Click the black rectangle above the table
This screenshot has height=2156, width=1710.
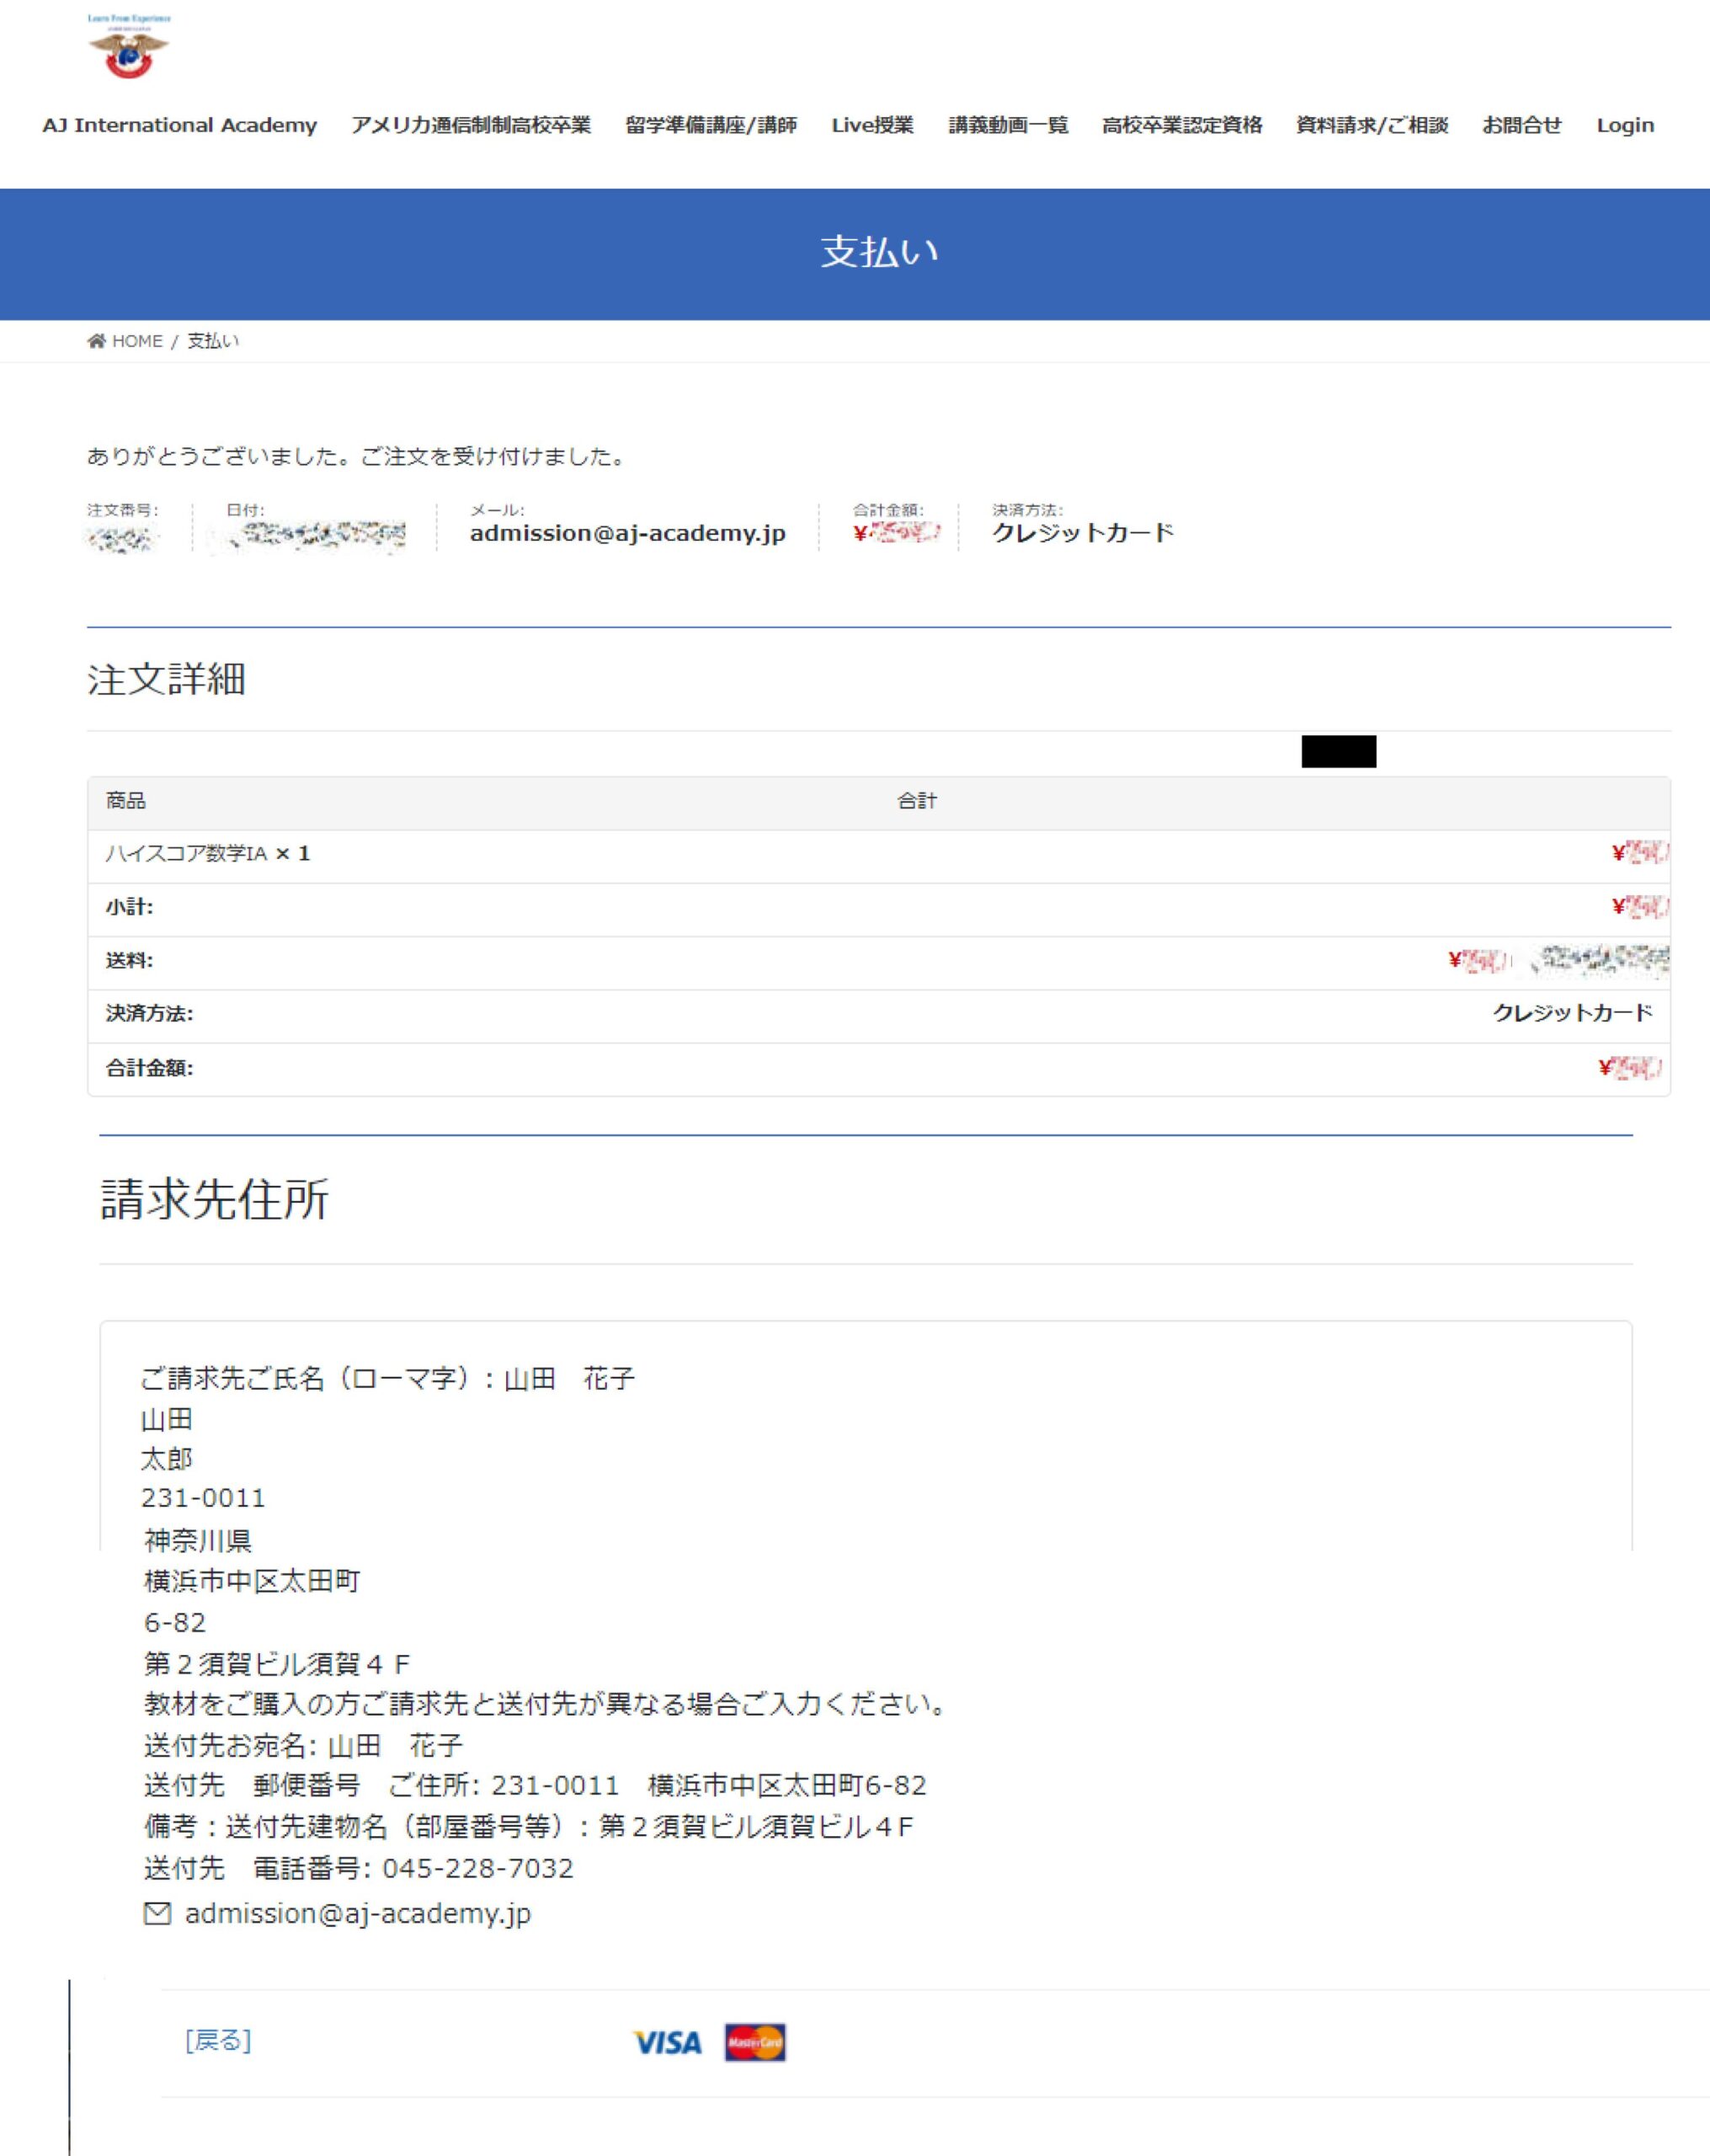pyautogui.click(x=1338, y=751)
